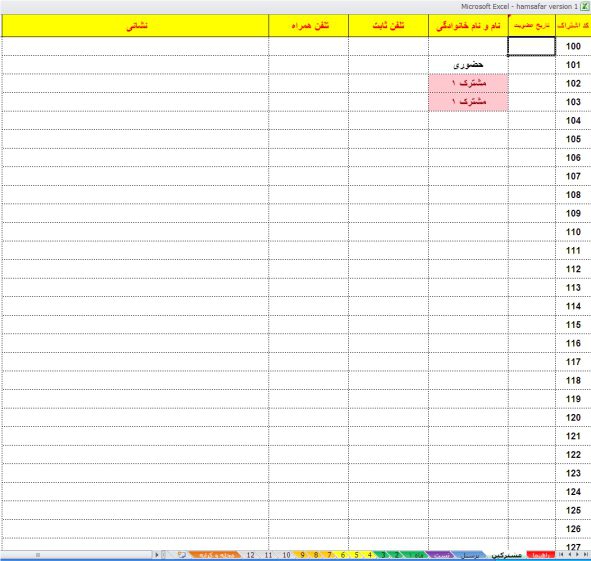Click the insert new worksheet icon

pos(182,555)
